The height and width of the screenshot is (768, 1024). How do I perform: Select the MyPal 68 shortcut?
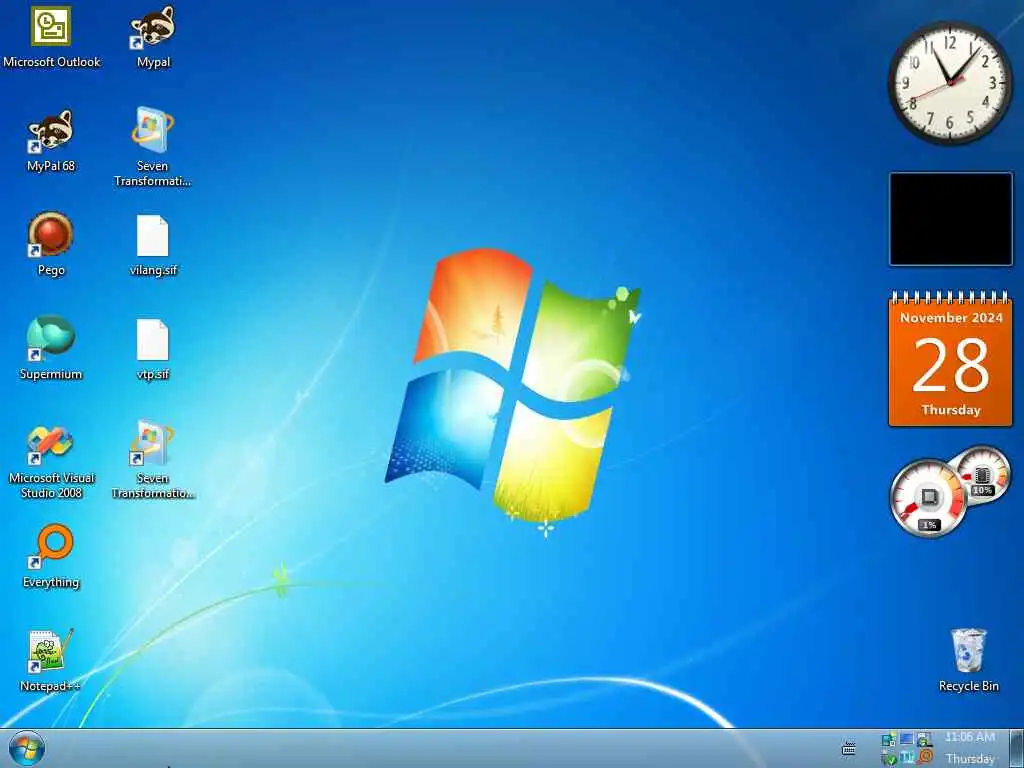tap(51, 140)
